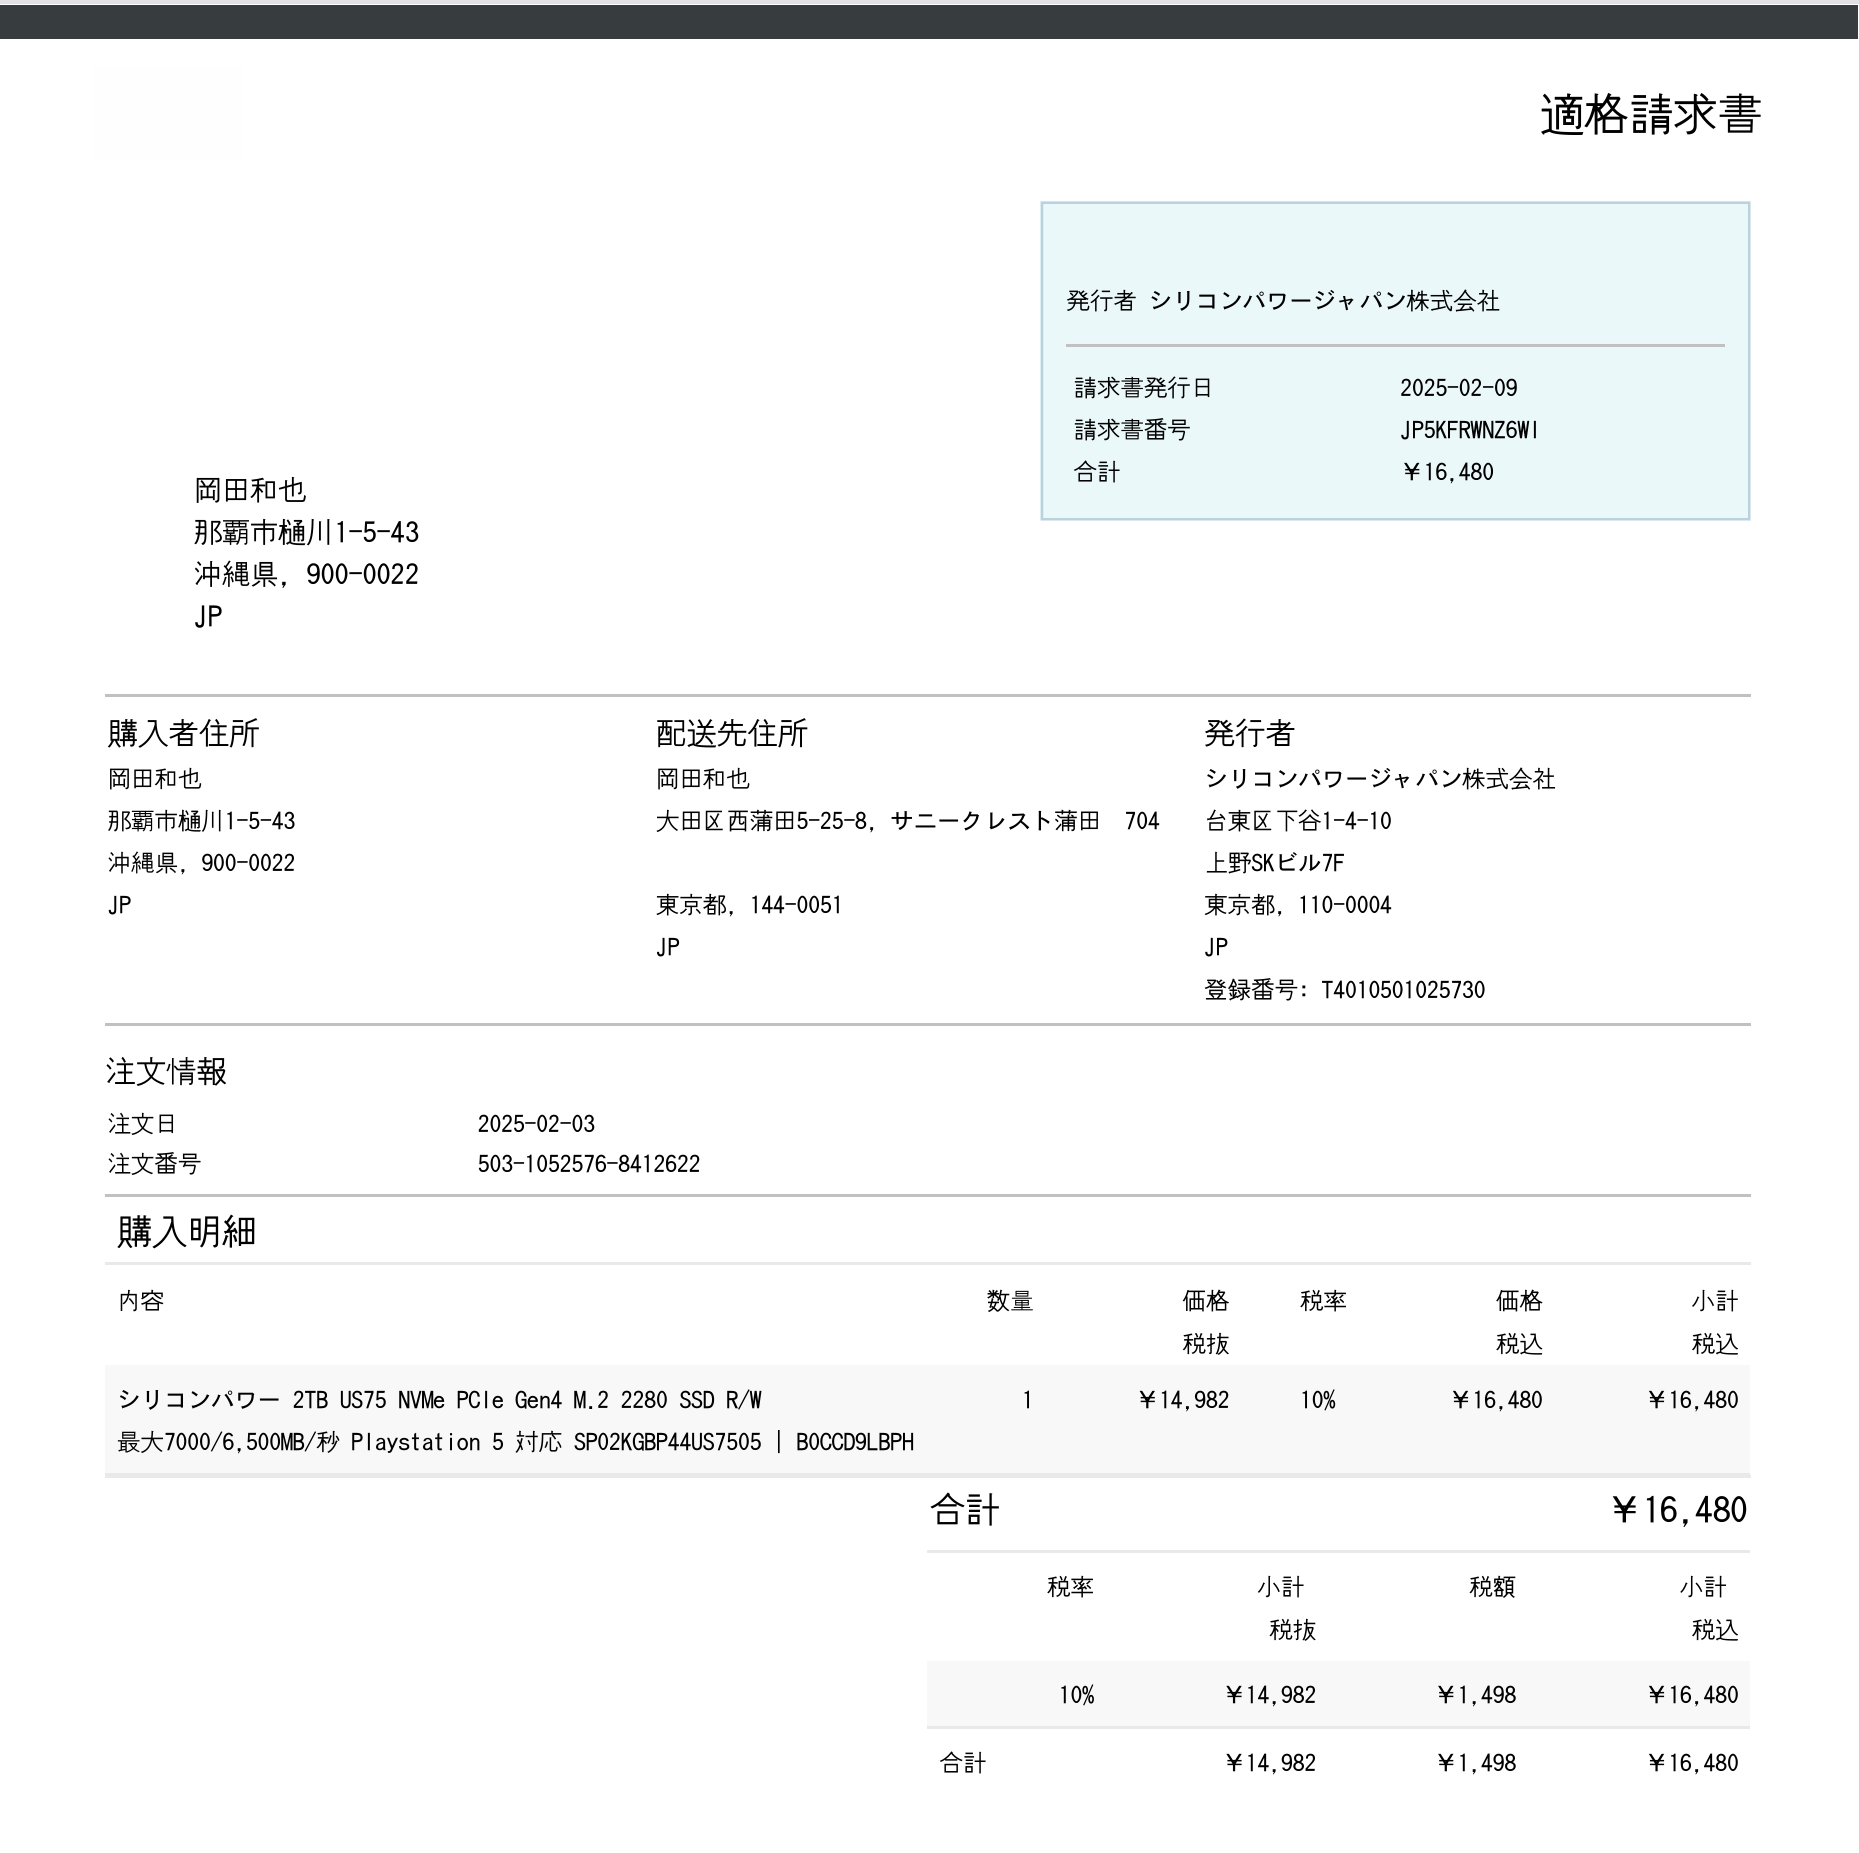Select the invoice issue date 2025-02-09
The height and width of the screenshot is (1853, 1859).
click(x=1458, y=388)
